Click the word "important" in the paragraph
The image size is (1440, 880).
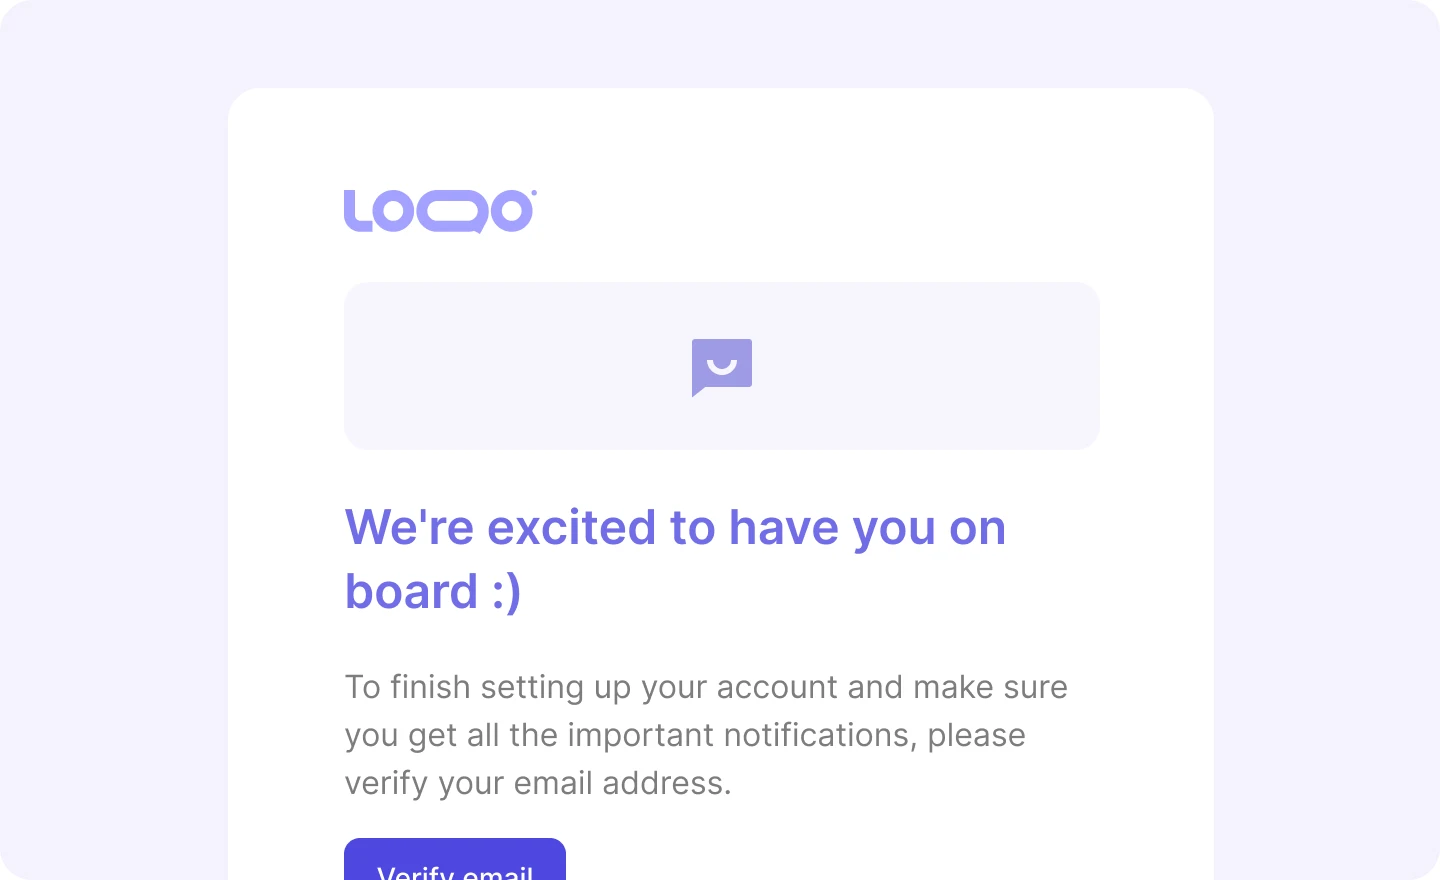coord(641,736)
